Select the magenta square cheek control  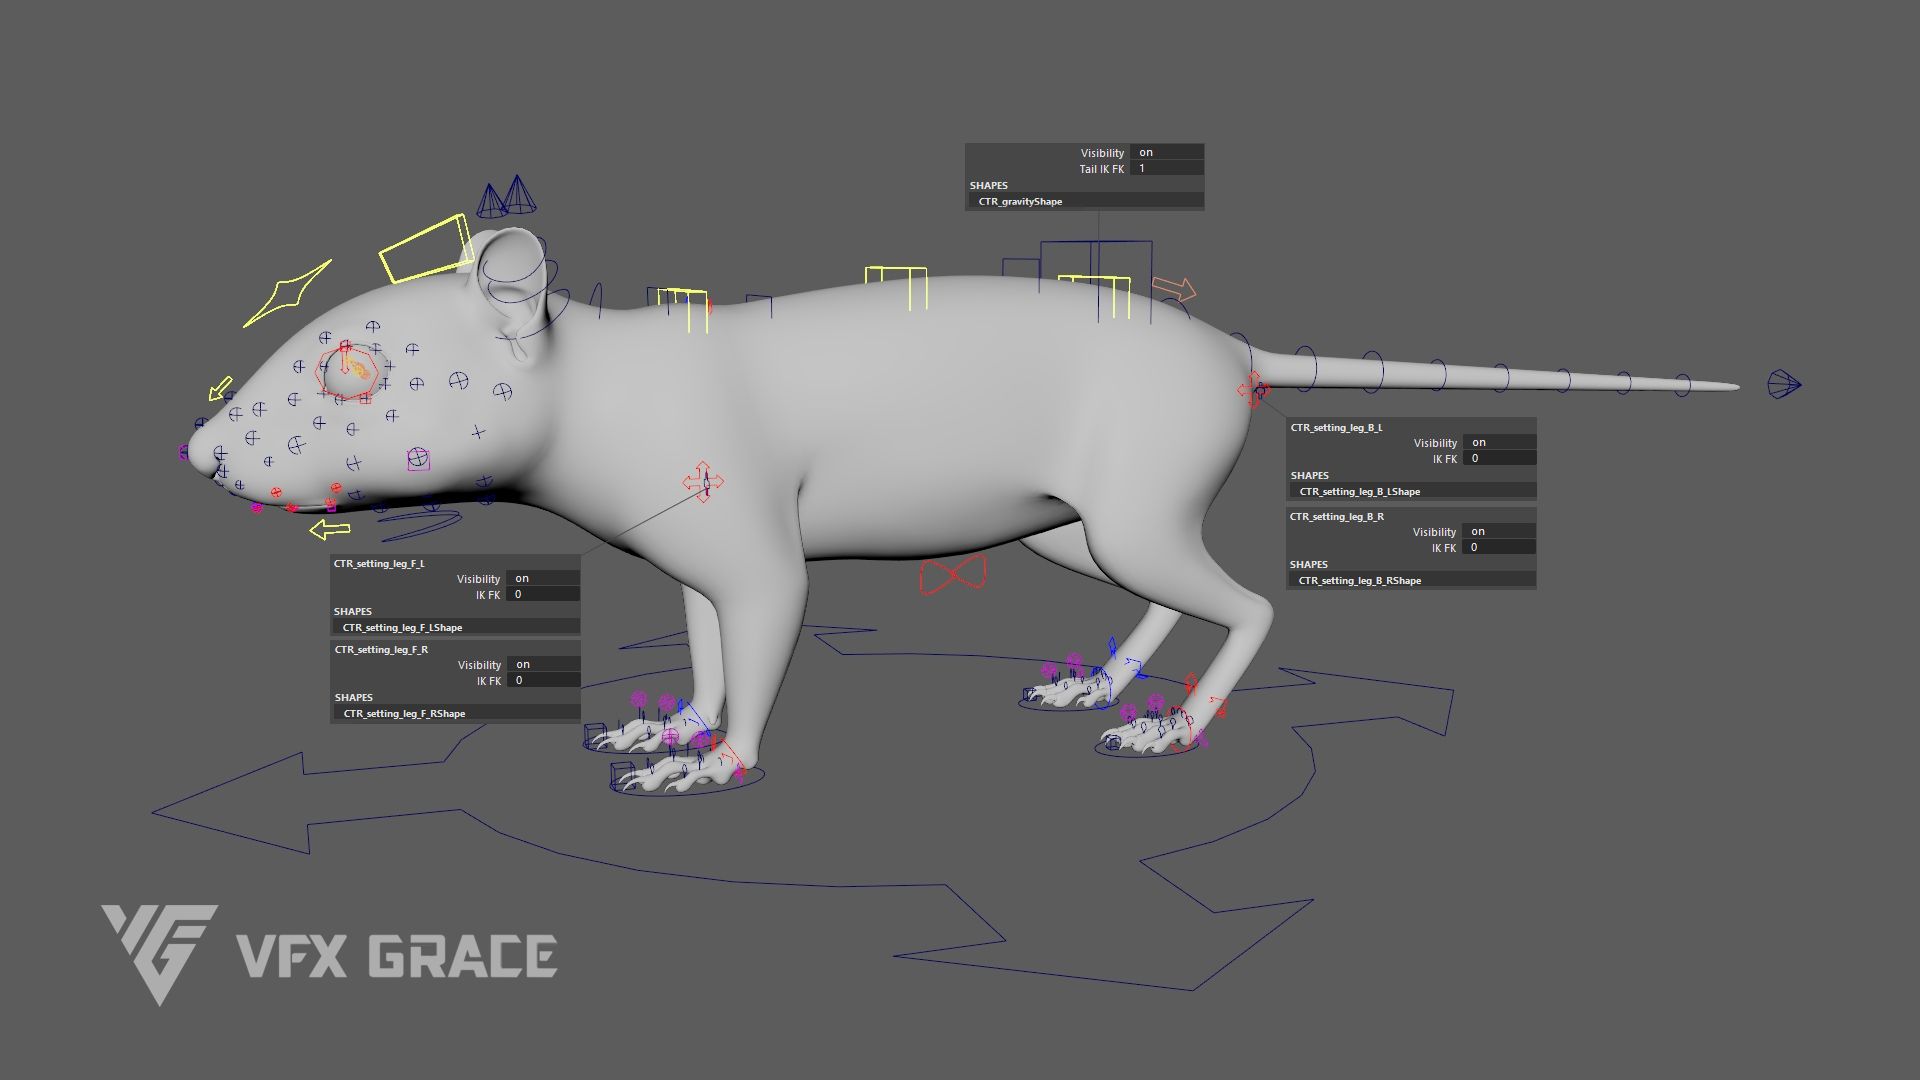click(x=418, y=460)
